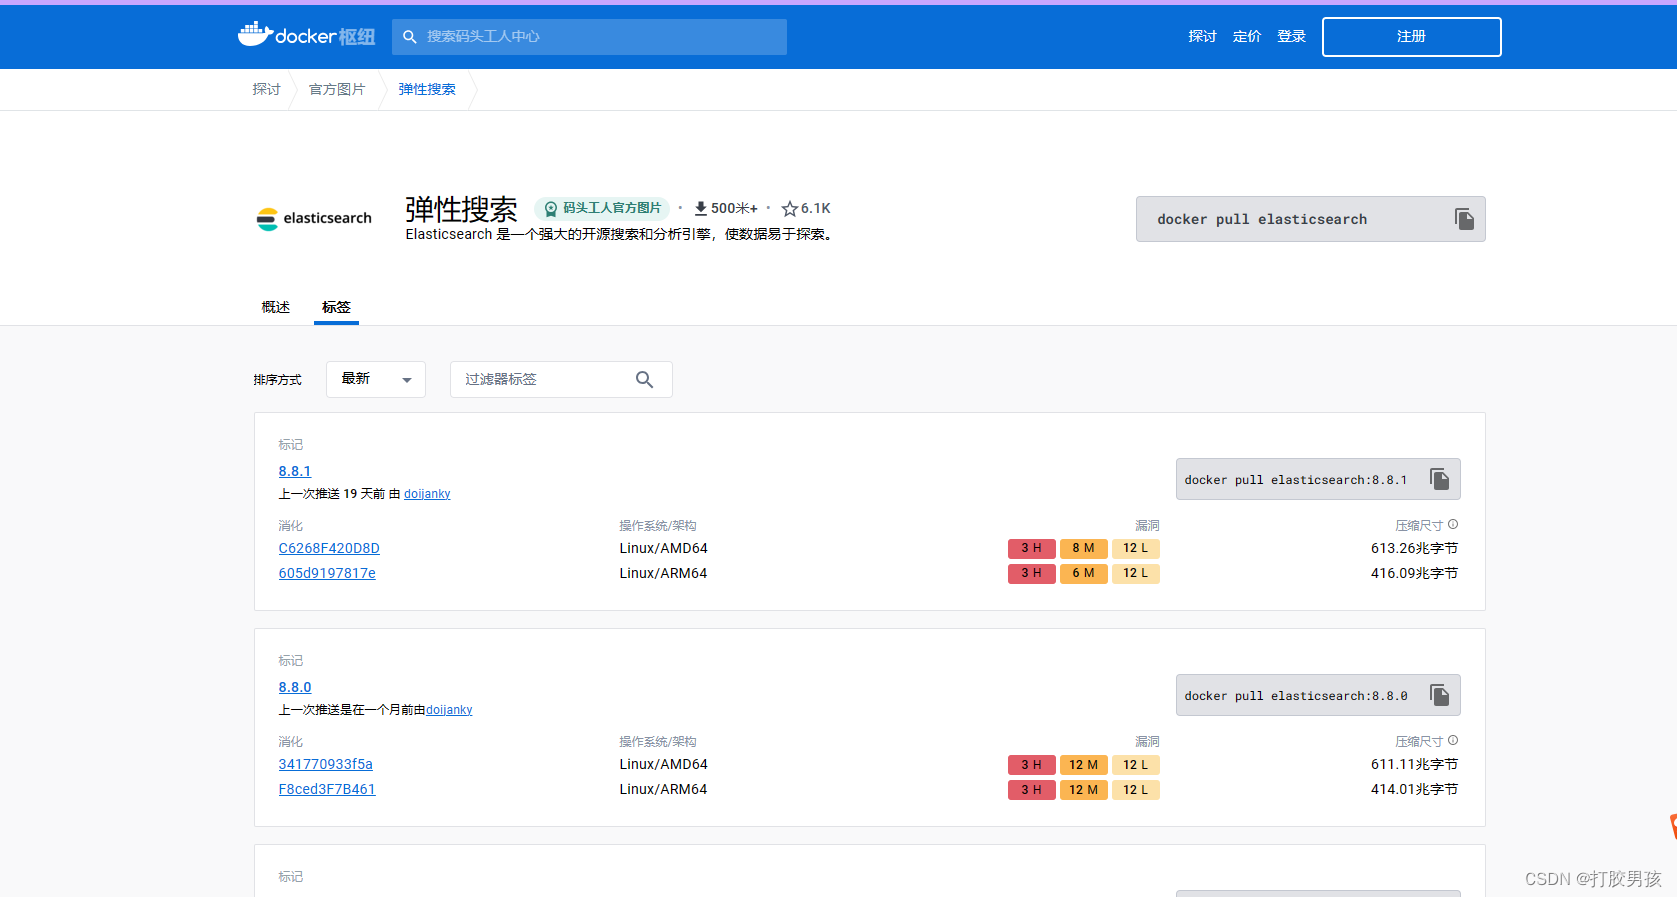The width and height of the screenshot is (1677, 897).
Task: Click the 8 M vulnerability badge
Action: click(1083, 548)
